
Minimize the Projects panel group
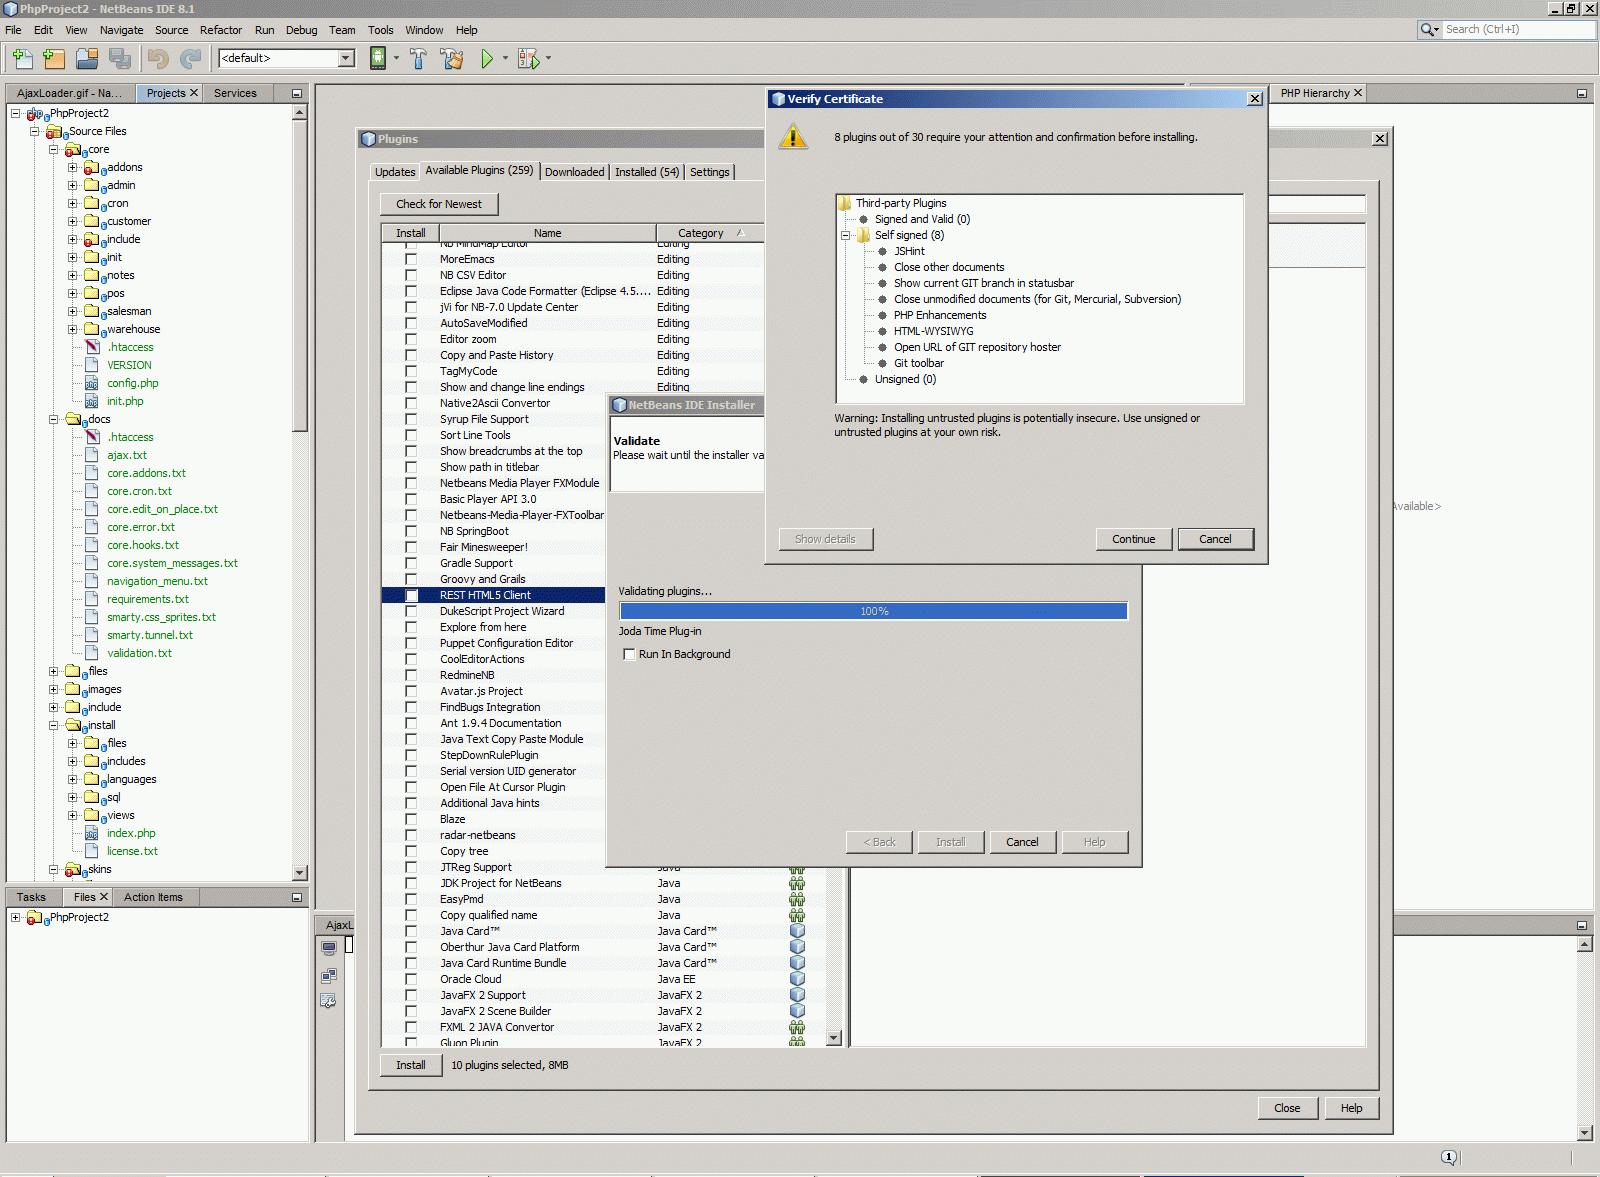(297, 94)
